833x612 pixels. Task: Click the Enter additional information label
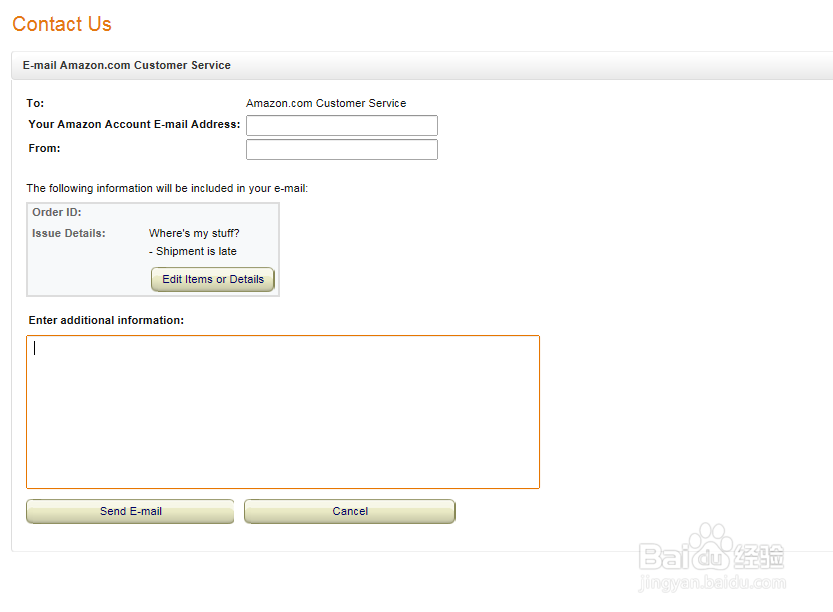[x=106, y=320]
